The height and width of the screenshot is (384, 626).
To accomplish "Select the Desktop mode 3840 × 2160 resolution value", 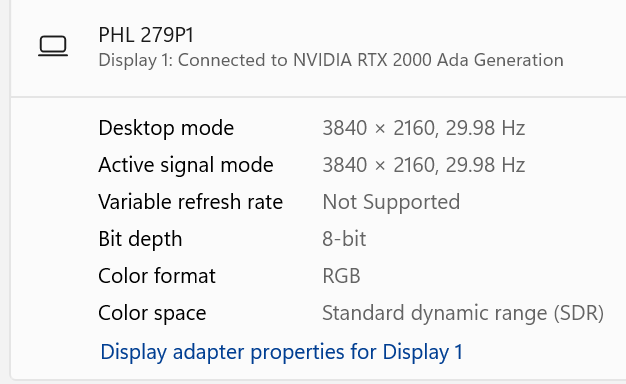I will click(x=380, y=128).
